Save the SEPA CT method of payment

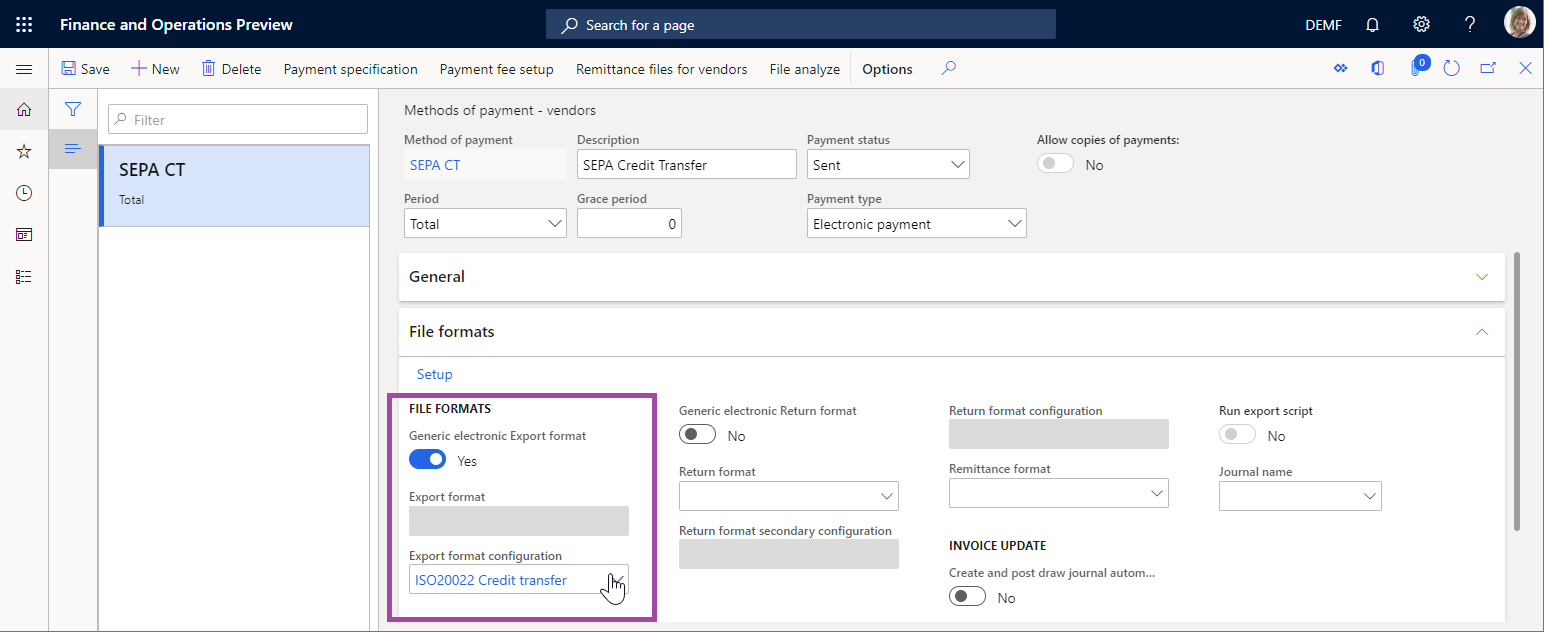[85, 68]
